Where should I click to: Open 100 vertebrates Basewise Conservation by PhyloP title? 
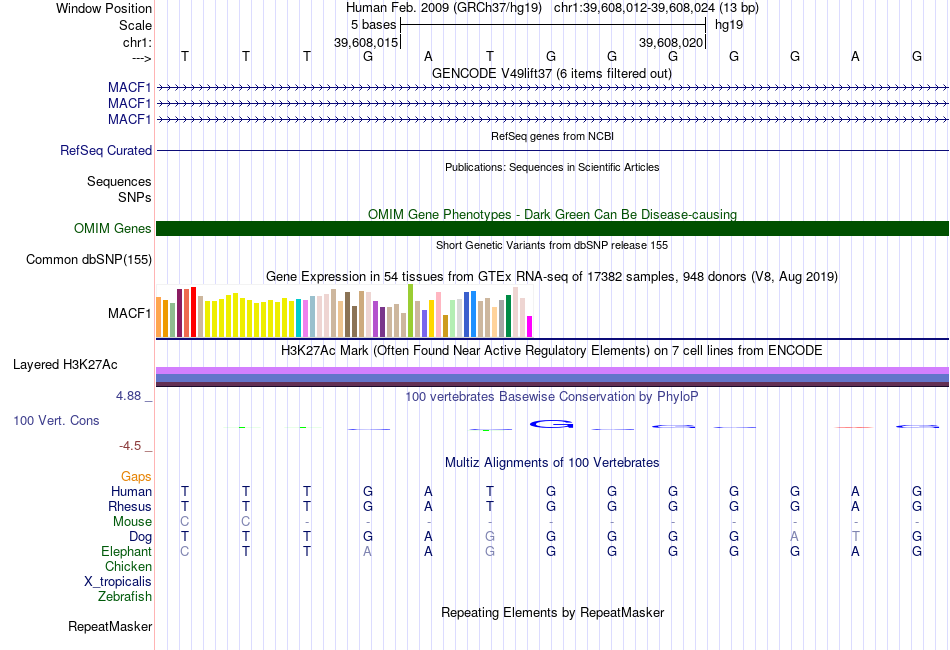click(552, 397)
